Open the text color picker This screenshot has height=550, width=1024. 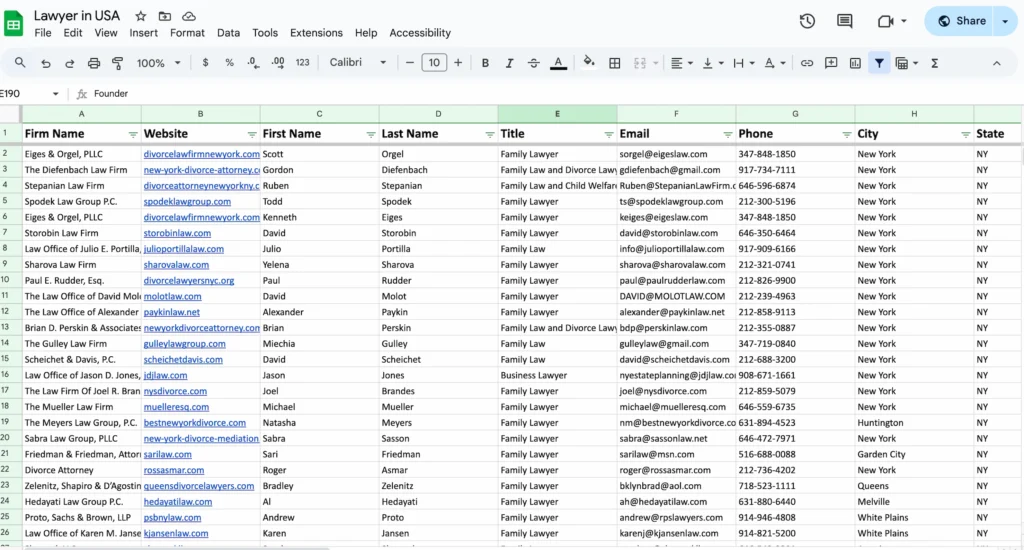pos(558,63)
